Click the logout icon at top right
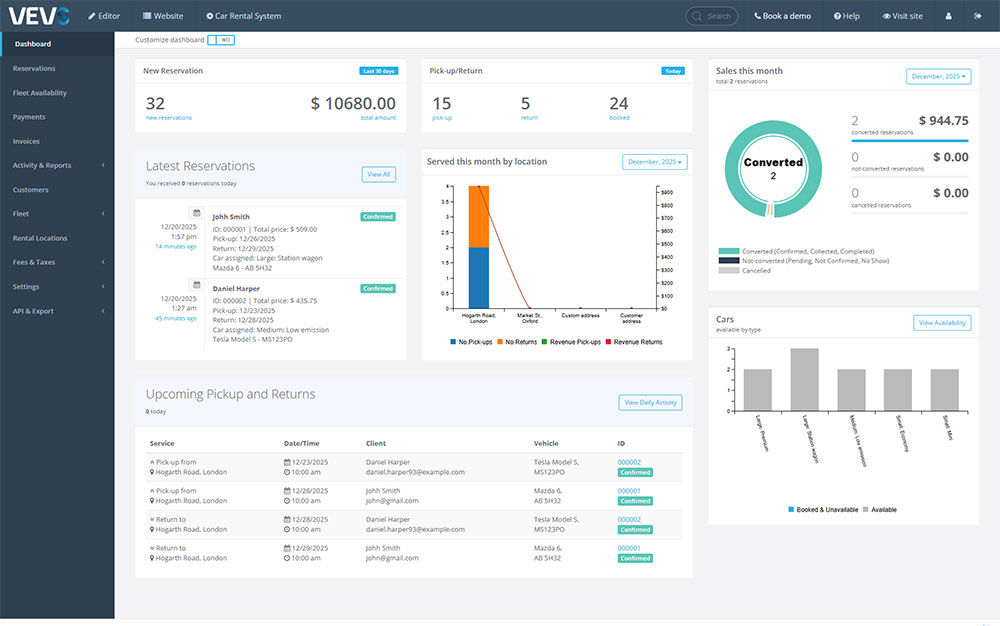The height and width of the screenshot is (626, 1000). click(x=977, y=16)
